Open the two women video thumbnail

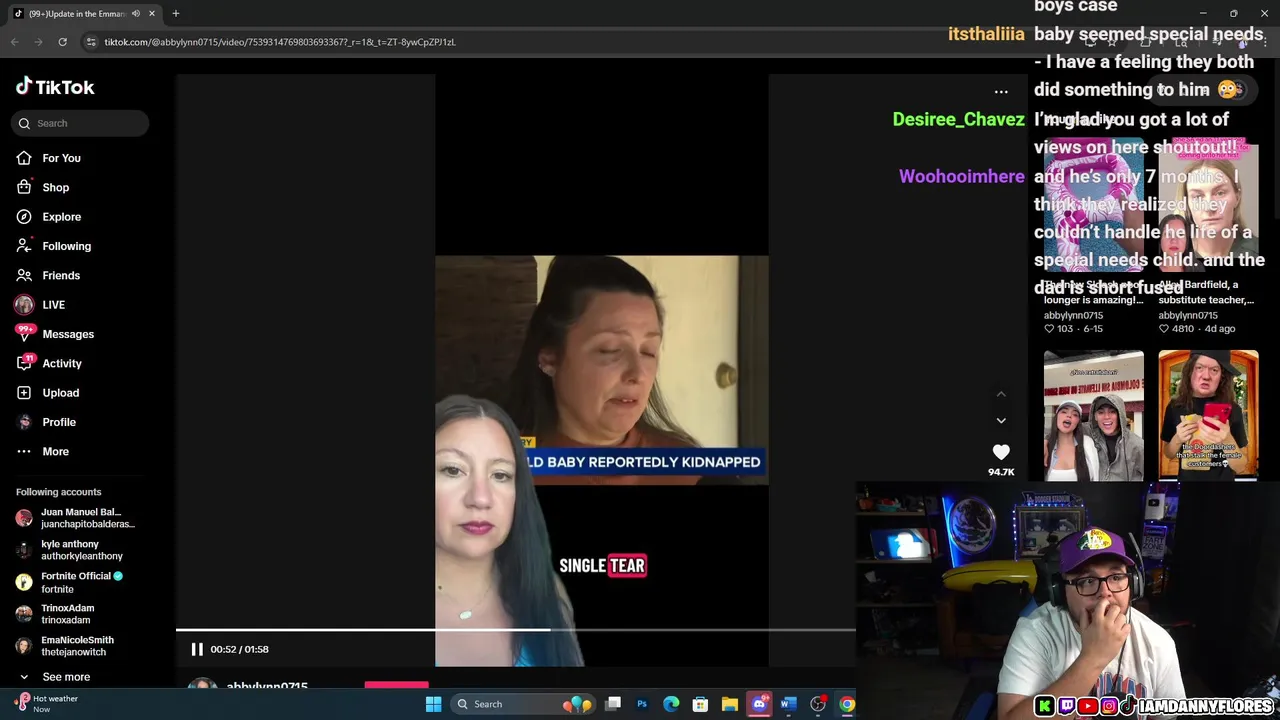pos(1093,415)
